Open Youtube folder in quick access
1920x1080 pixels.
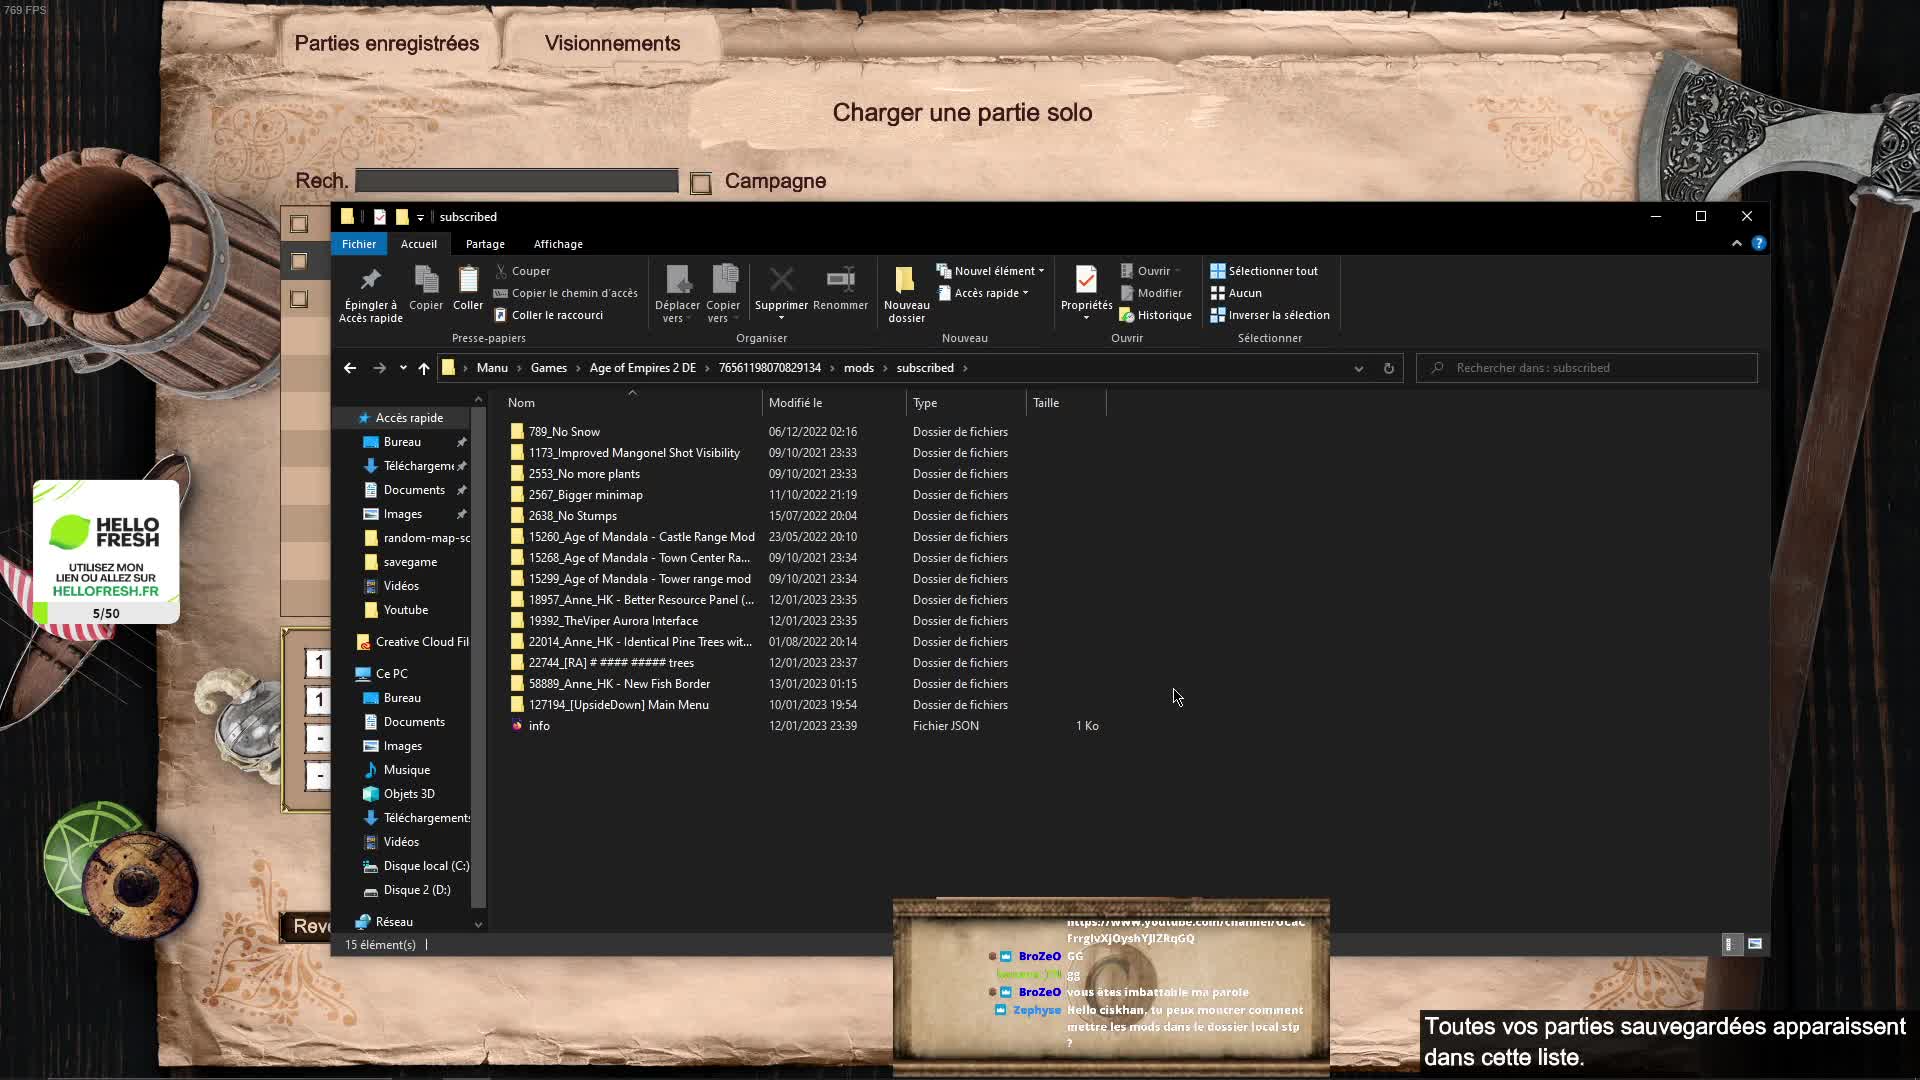pyautogui.click(x=405, y=610)
